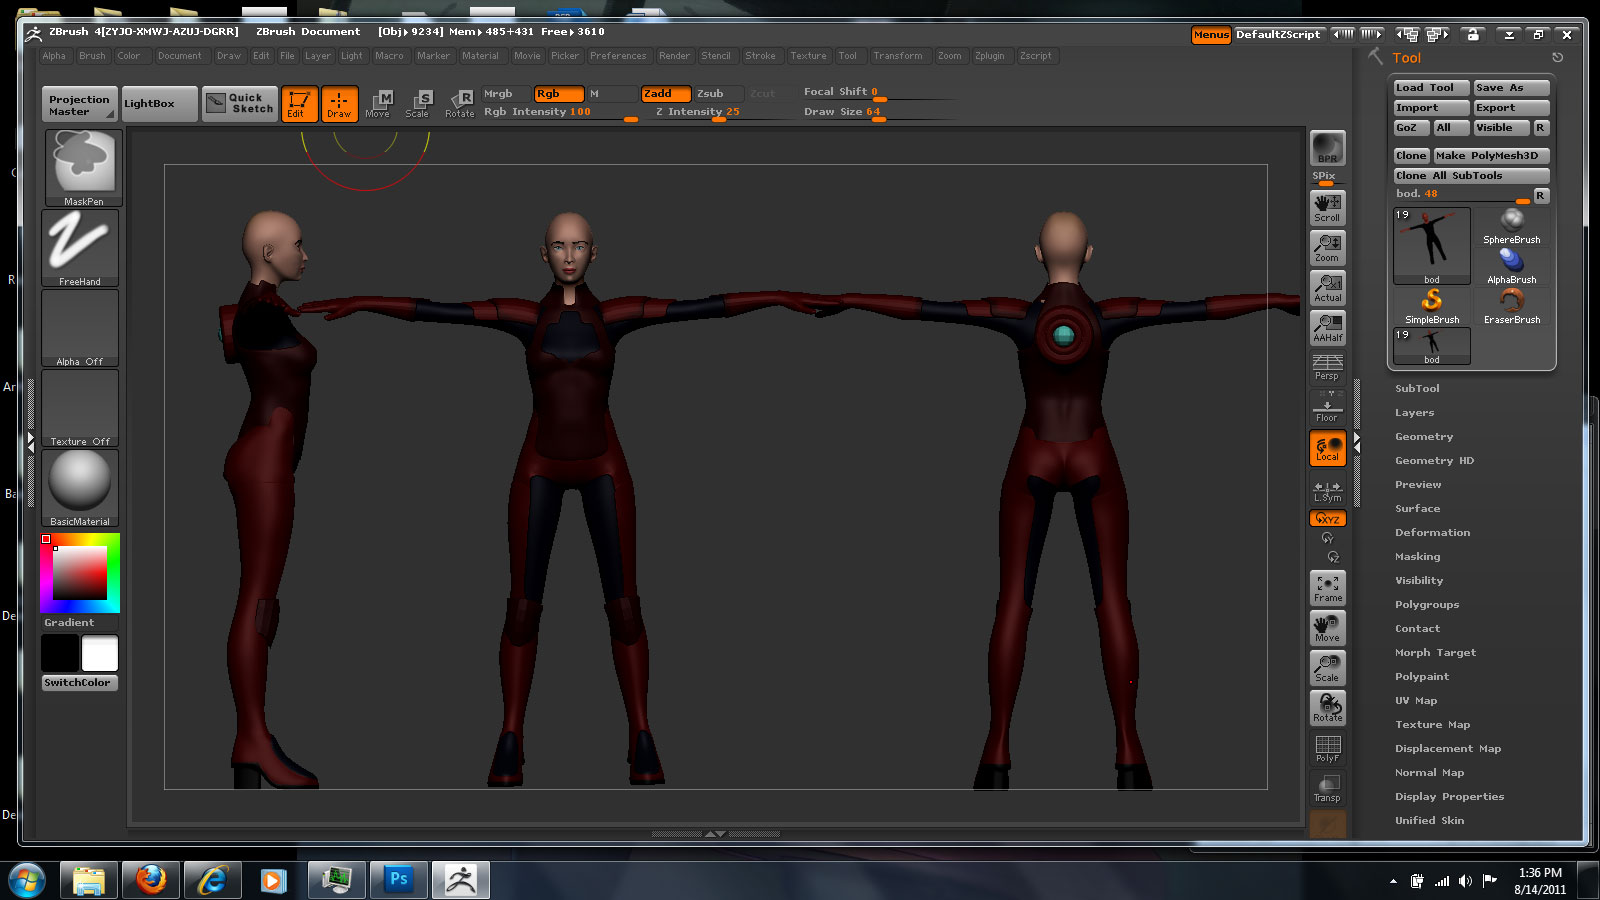Click the SwitchColor button
The width and height of the screenshot is (1600, 900).
80,682
